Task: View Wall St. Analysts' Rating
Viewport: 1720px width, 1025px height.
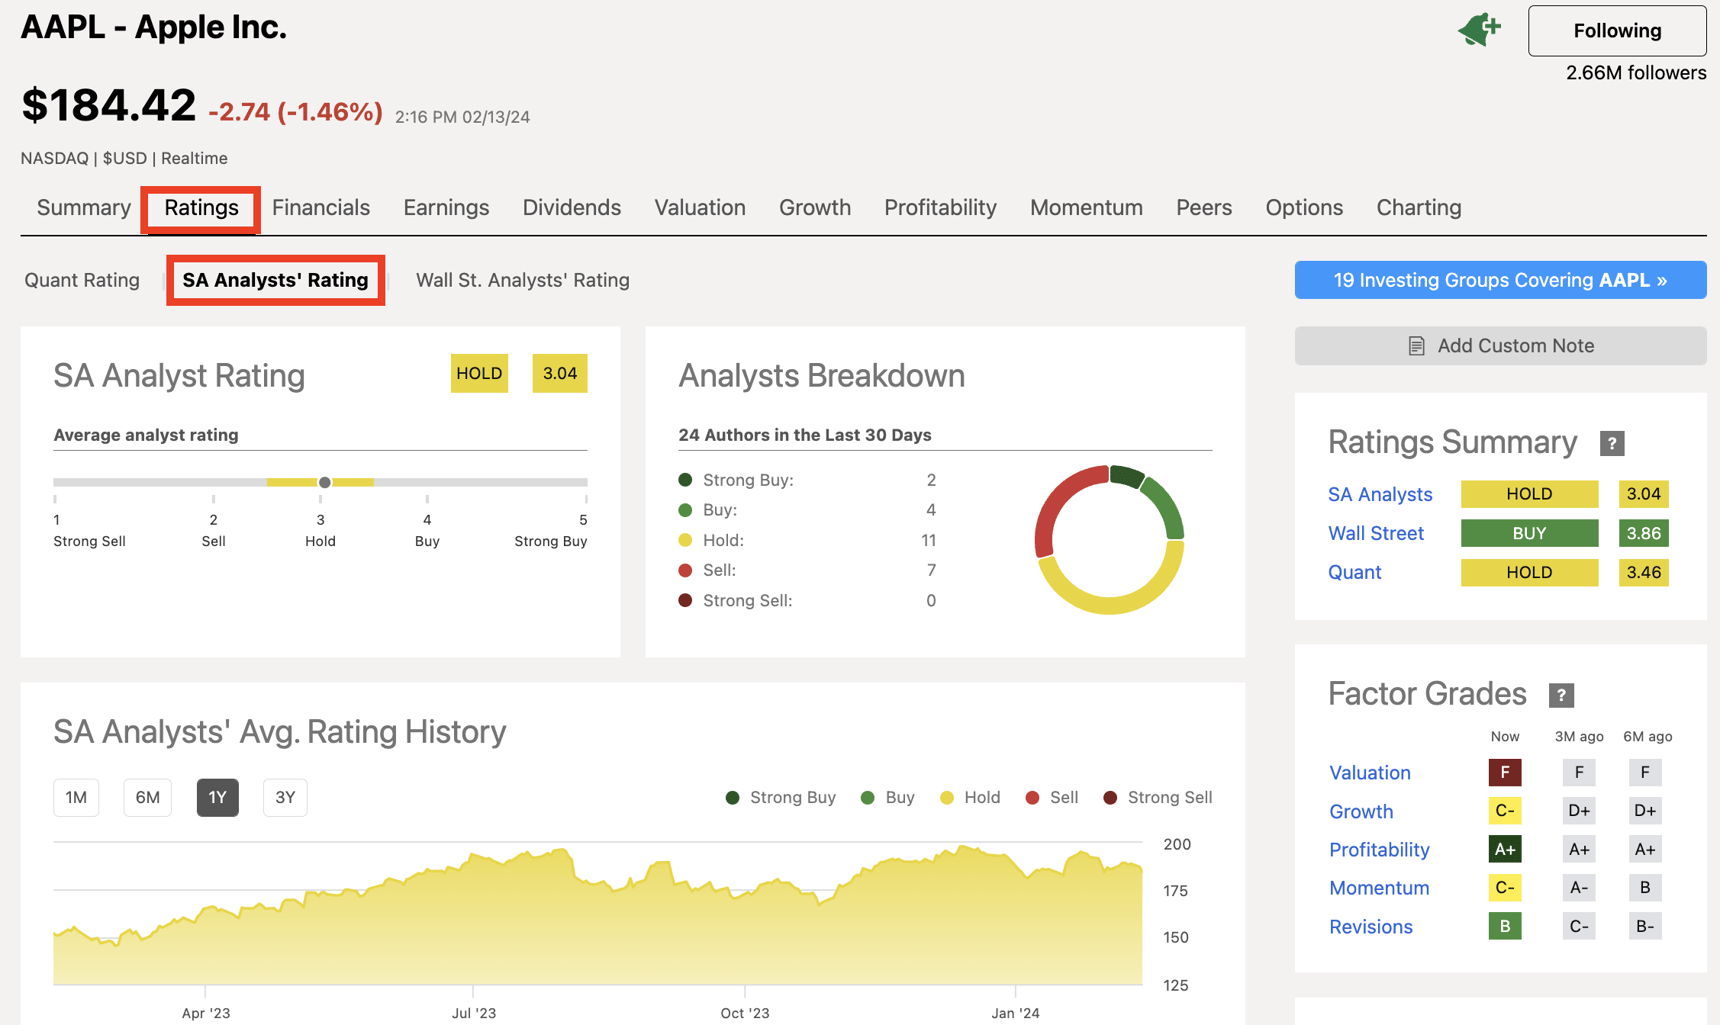Action: (x=522, y=280)
